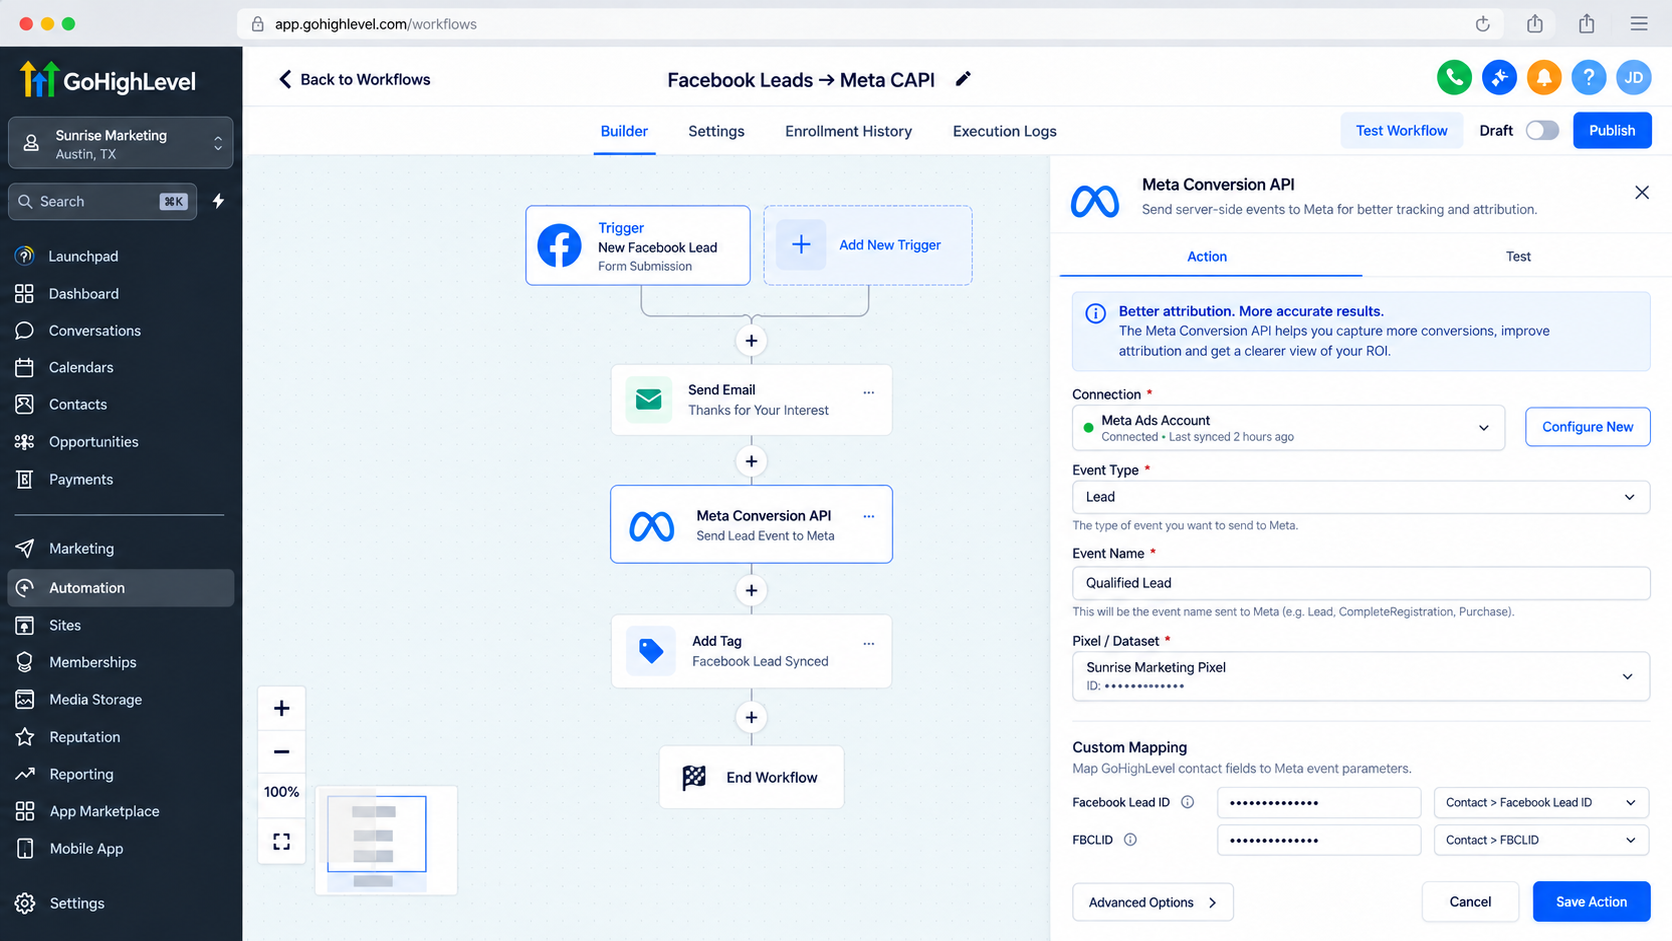Add step below Send Email
This screenshot has height=941, width=1672.
pyautogui.click(x=751, y=461)
